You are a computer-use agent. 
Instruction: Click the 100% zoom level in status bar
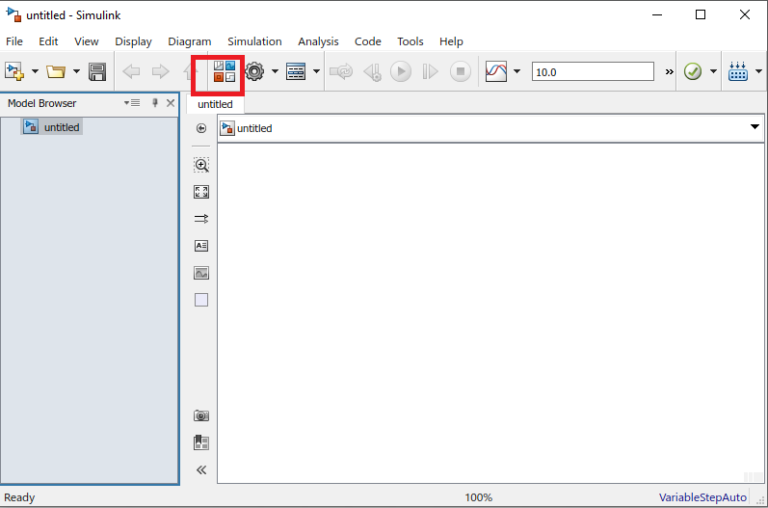pos(479,498)
